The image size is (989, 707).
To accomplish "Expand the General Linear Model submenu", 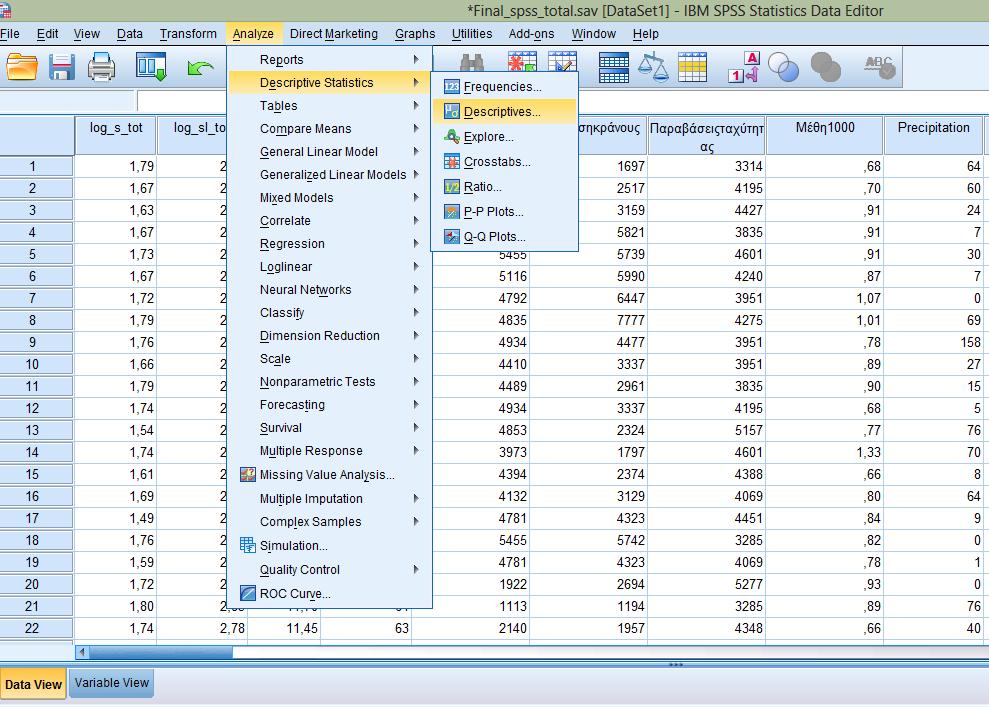I will [x=330, y=151].
